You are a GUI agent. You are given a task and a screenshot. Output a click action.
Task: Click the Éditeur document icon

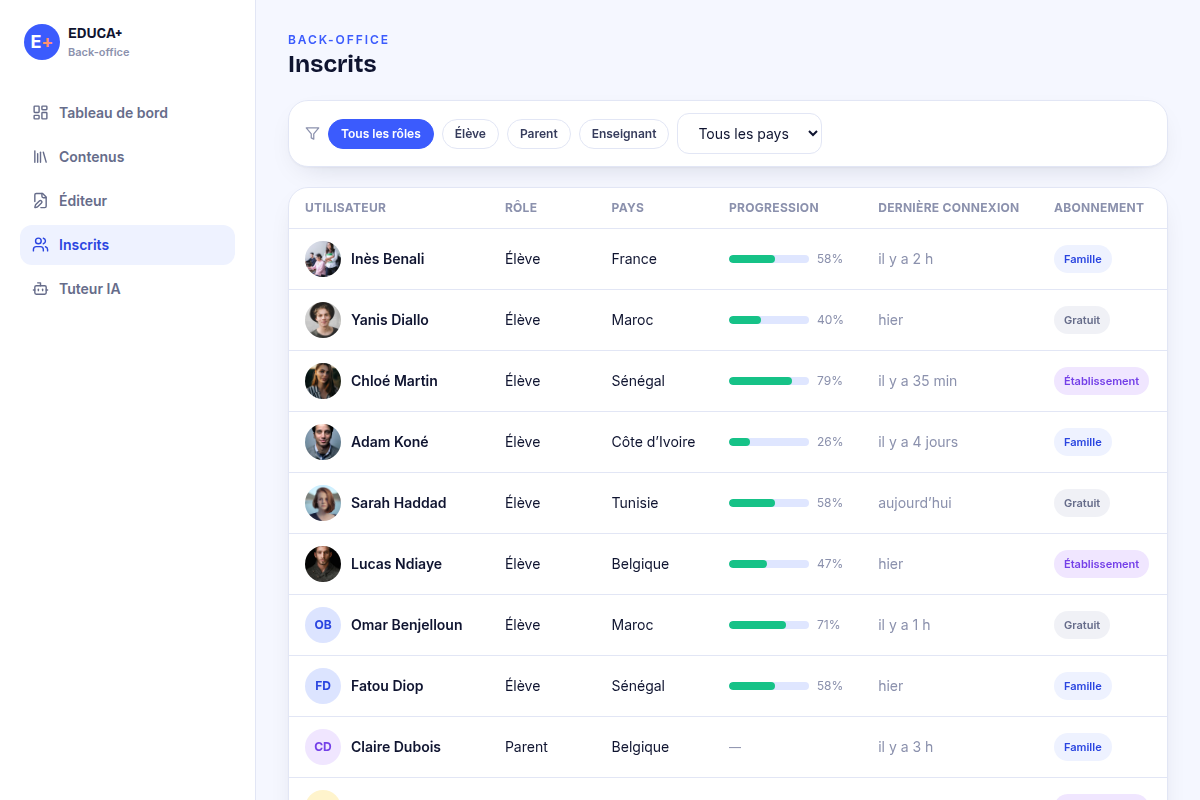coord(40,201)
